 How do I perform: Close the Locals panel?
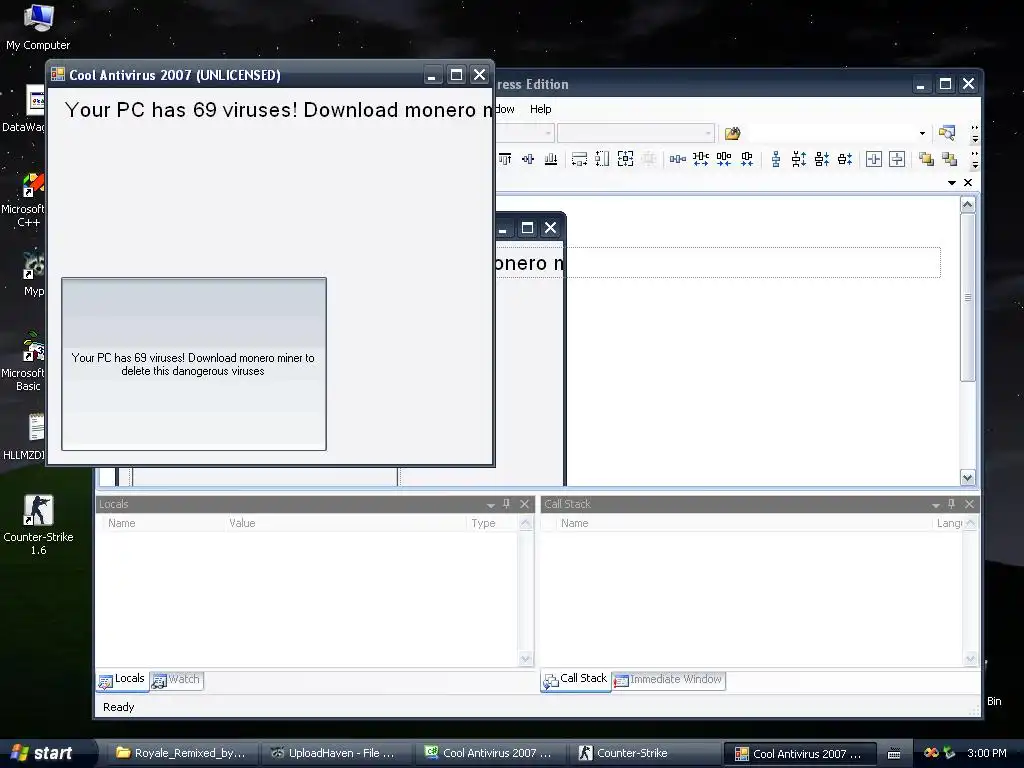coord(524,504)
